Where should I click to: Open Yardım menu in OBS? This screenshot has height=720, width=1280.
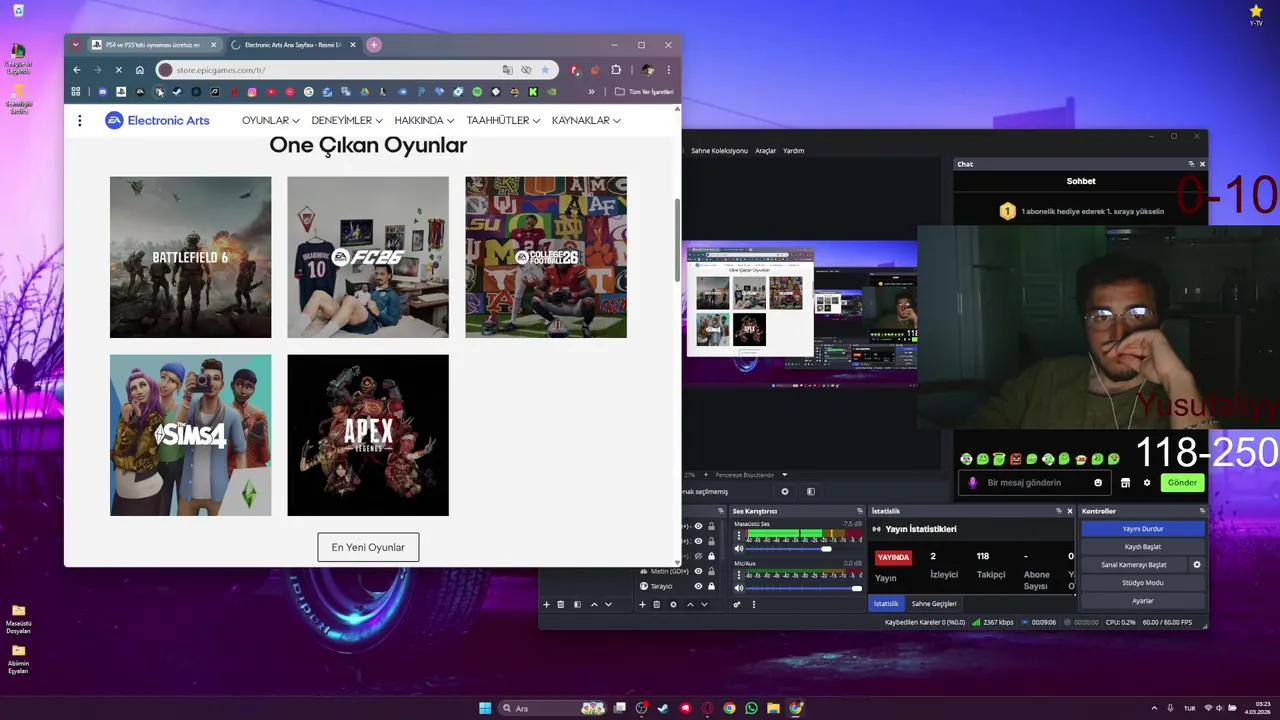(793, 150)
